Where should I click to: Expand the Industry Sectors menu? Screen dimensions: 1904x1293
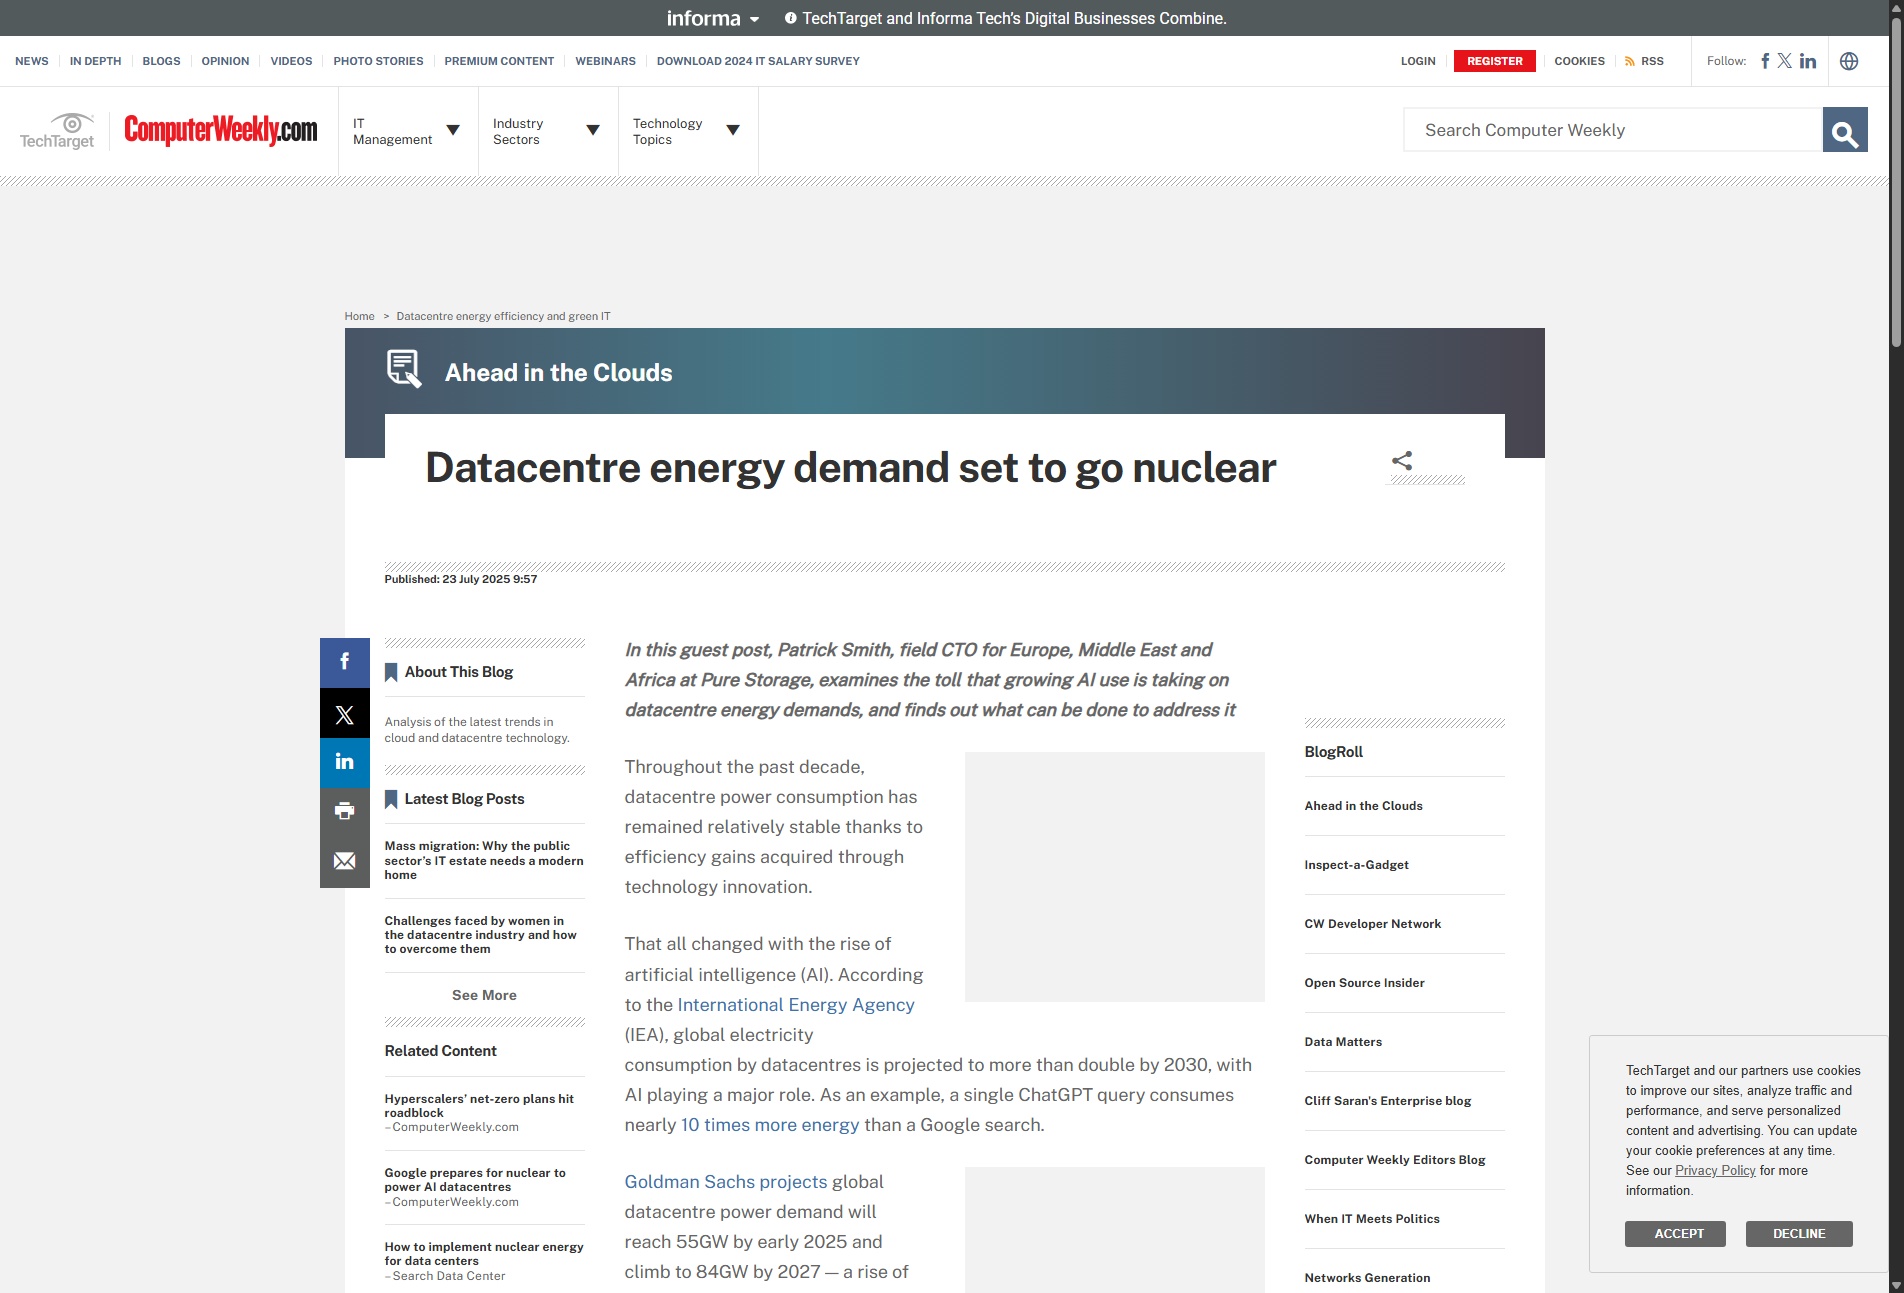(547, 131)
